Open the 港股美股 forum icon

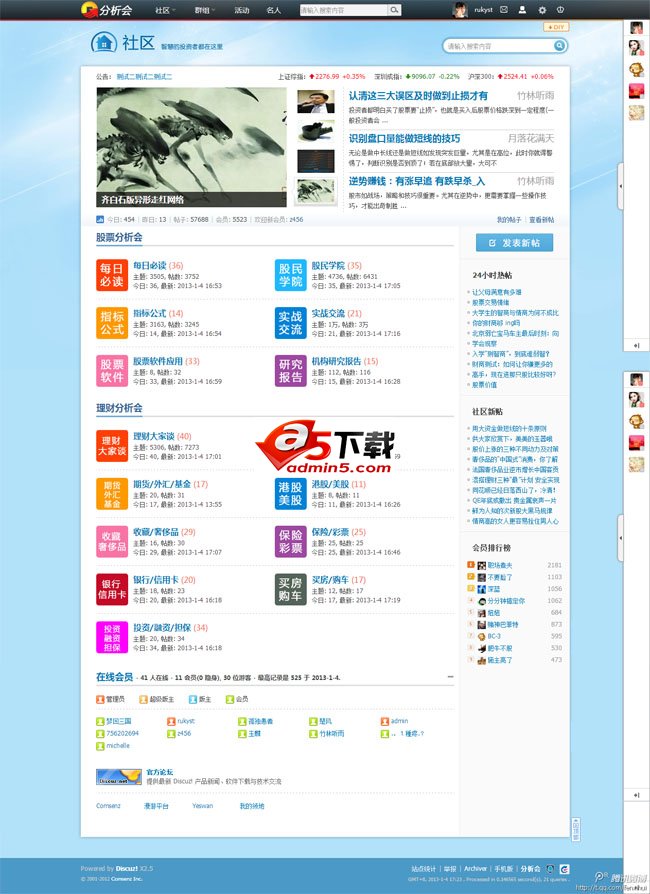click(290, 494)
